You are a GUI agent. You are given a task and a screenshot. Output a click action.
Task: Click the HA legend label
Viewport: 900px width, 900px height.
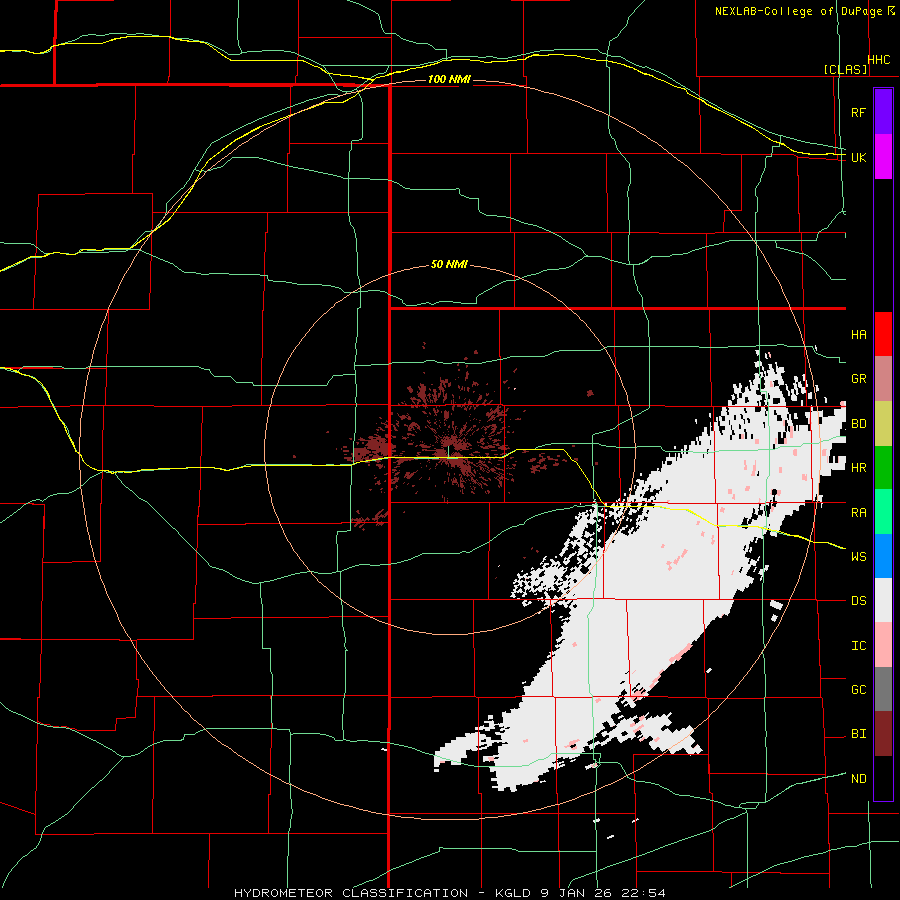858,335
